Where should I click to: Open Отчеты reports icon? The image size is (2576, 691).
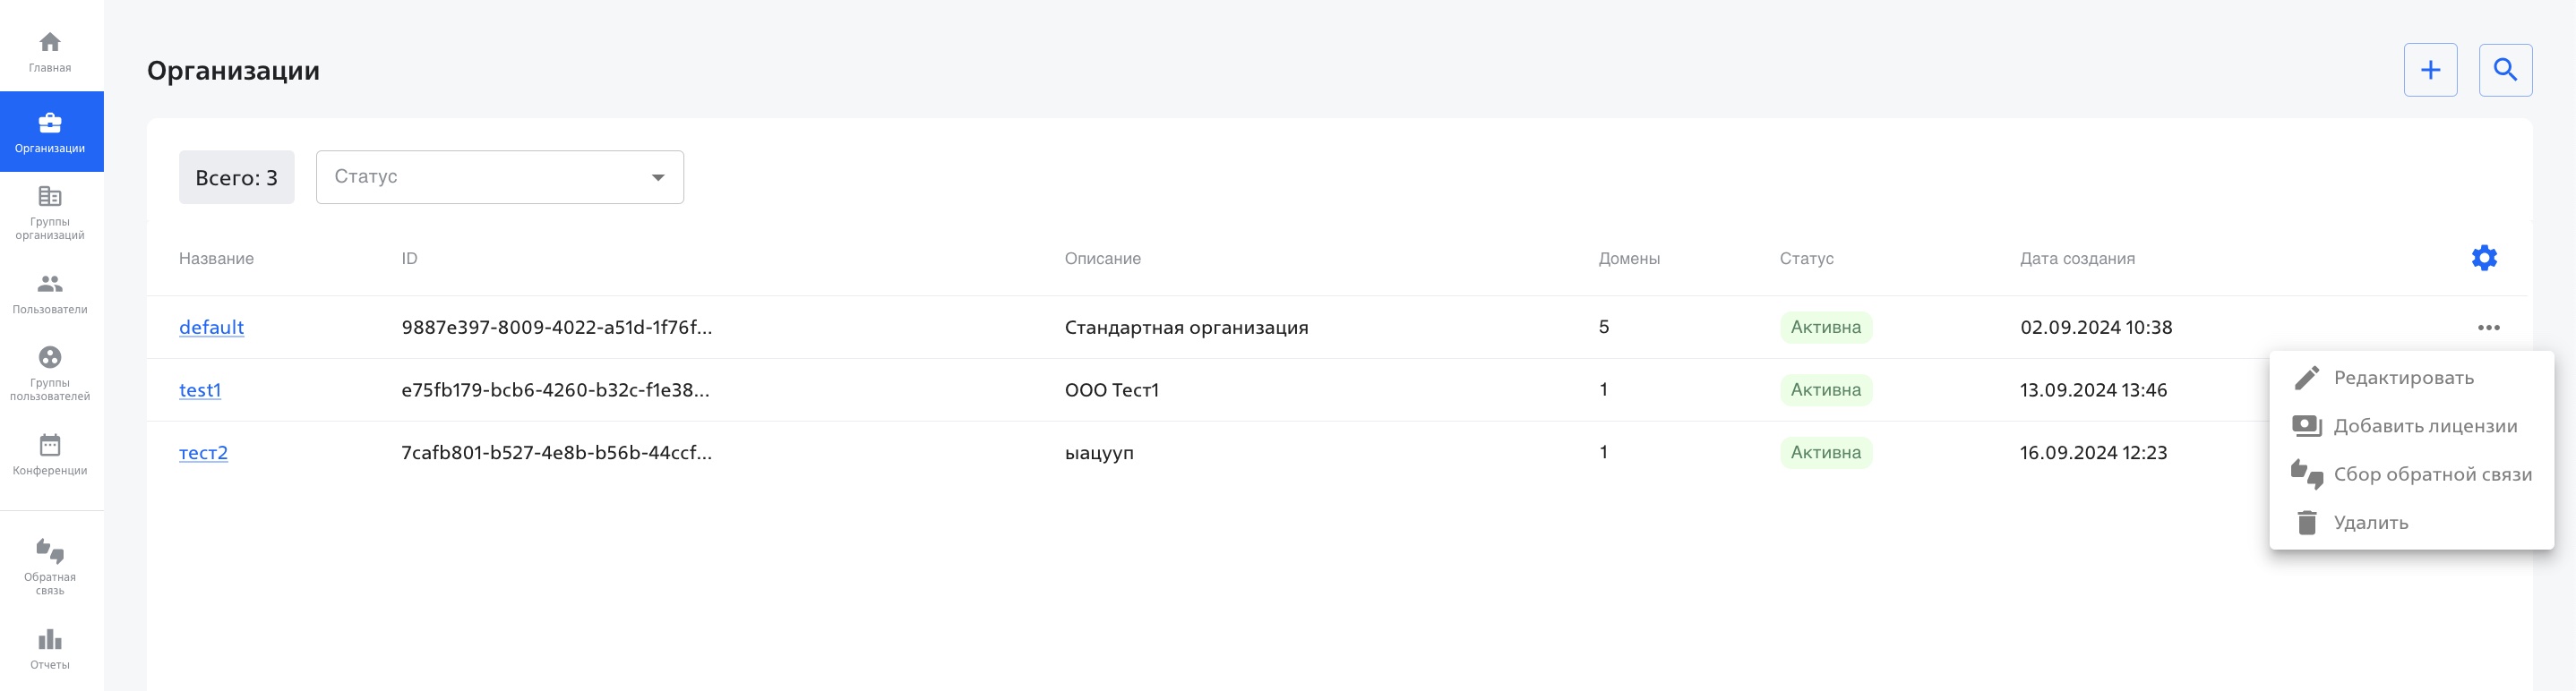click(x=50, y=639)
